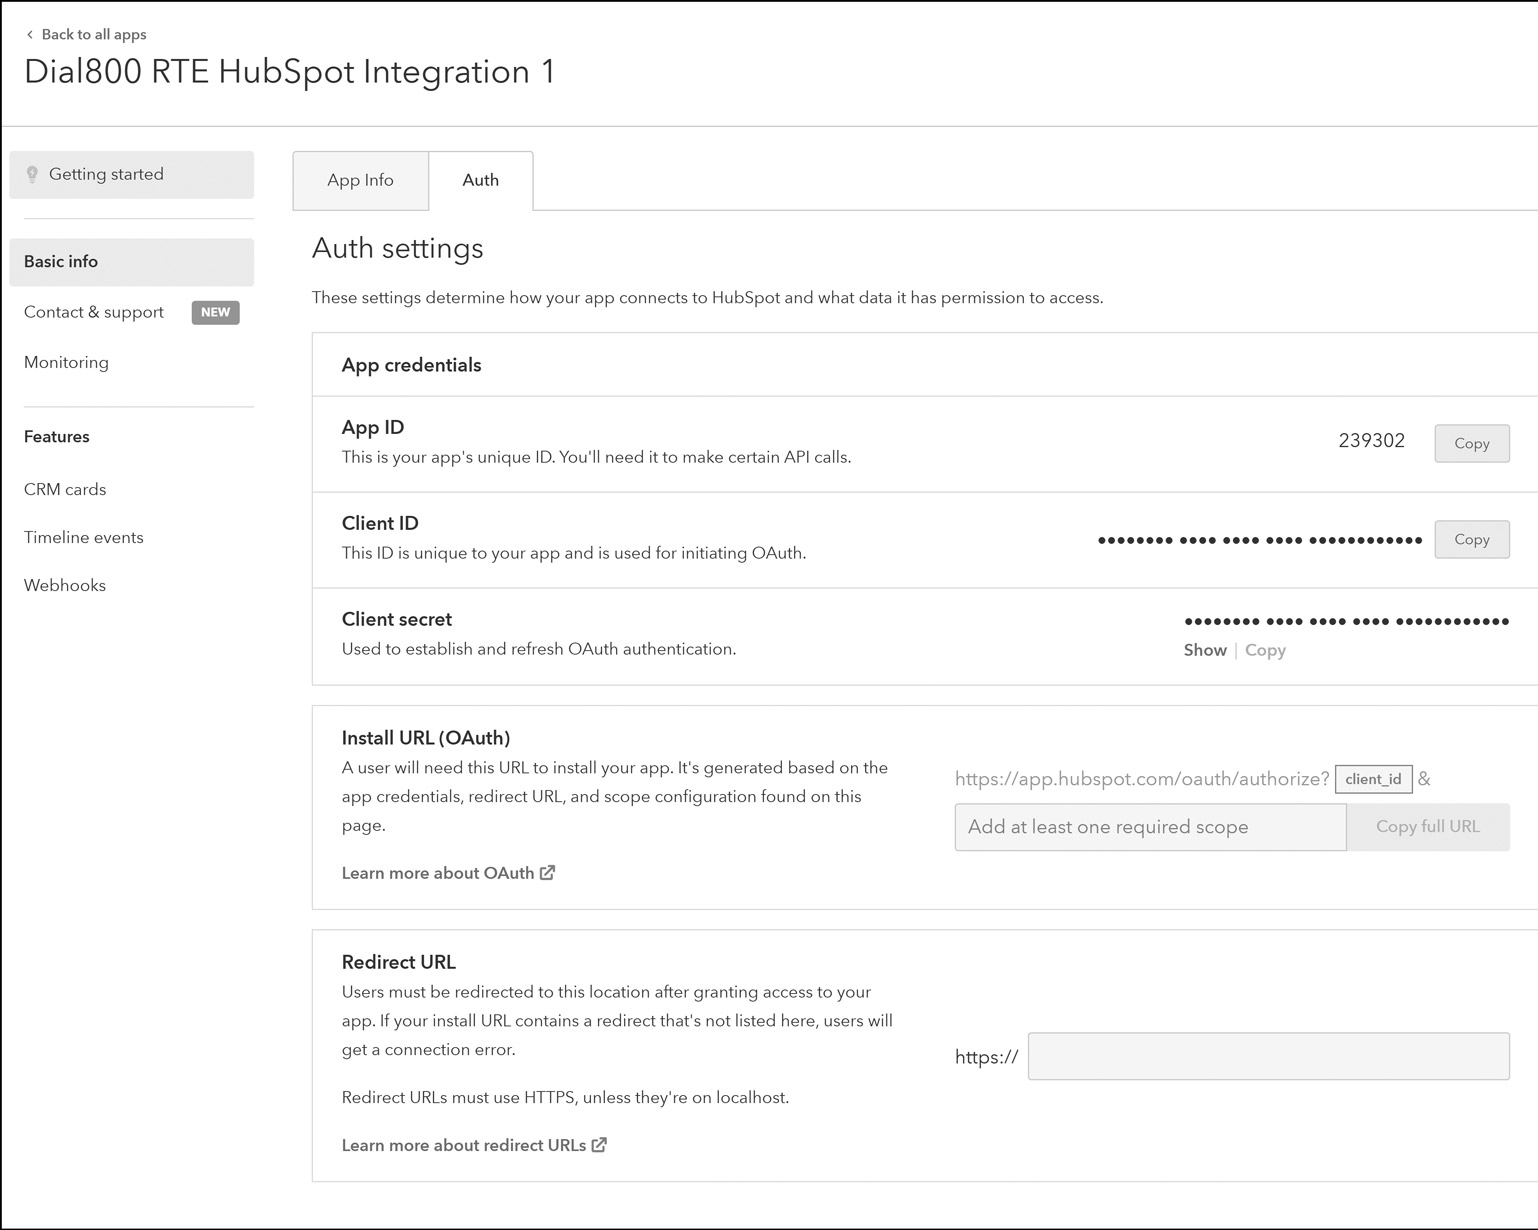Click the lightbulb icon beside Getting started
The width and height of the screenshot is (1538, 1230).
pos(33,174)
